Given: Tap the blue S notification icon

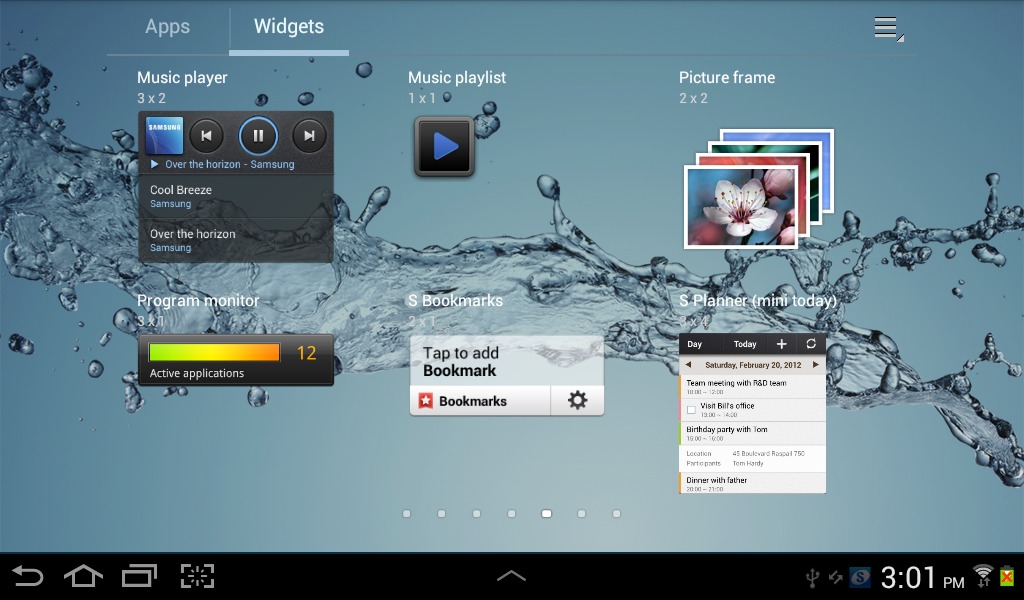Looking at the screenshot, I should click(859, 577).
